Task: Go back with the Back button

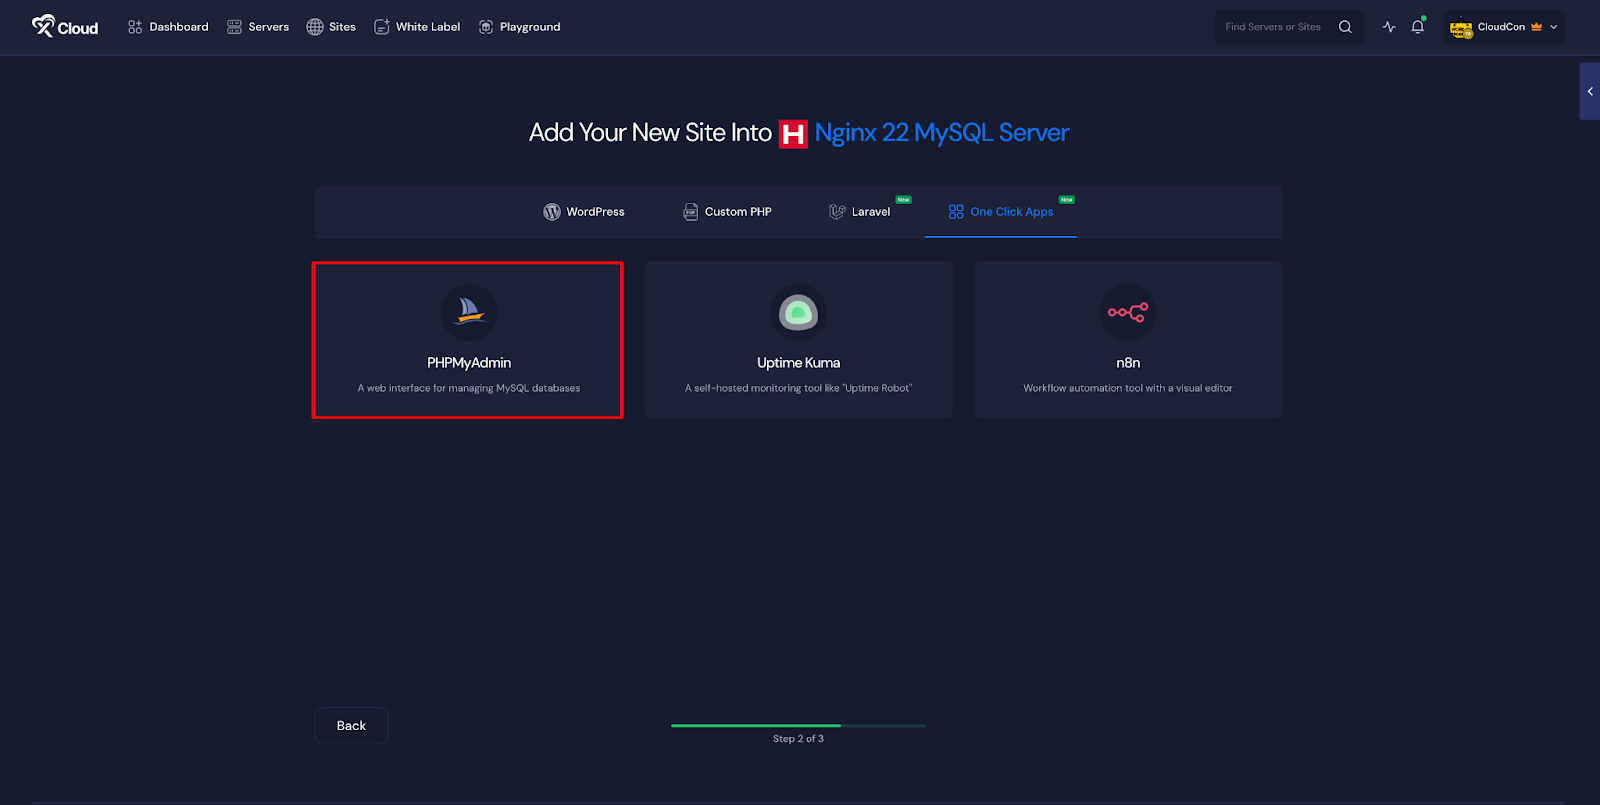Action: pos(351,726)
